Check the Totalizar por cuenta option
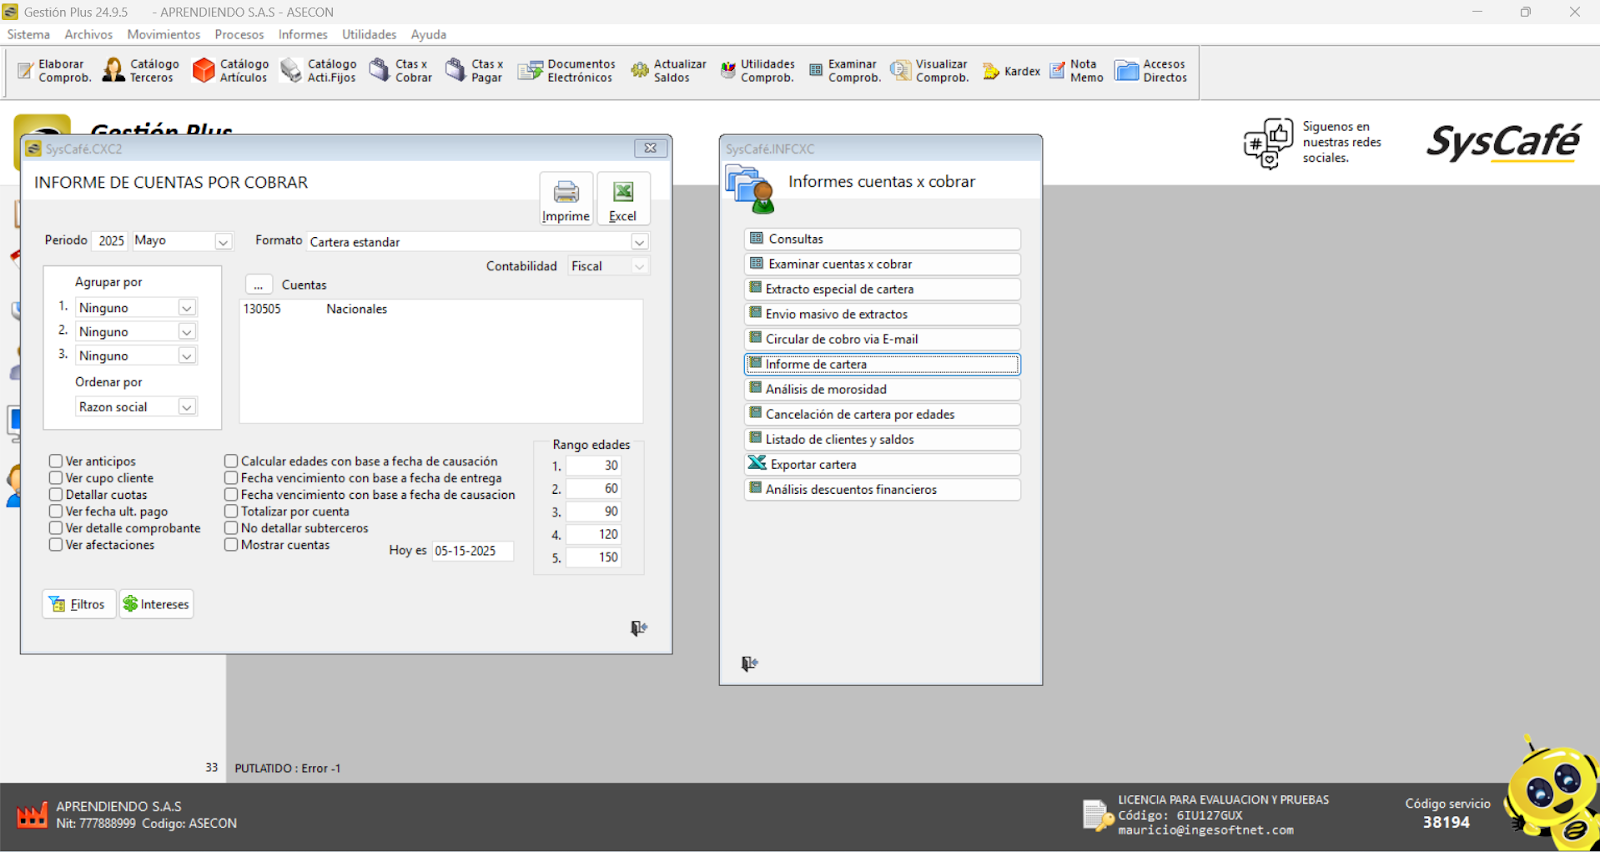Viewport: 1600px width, 852px height. coord(231,512)
